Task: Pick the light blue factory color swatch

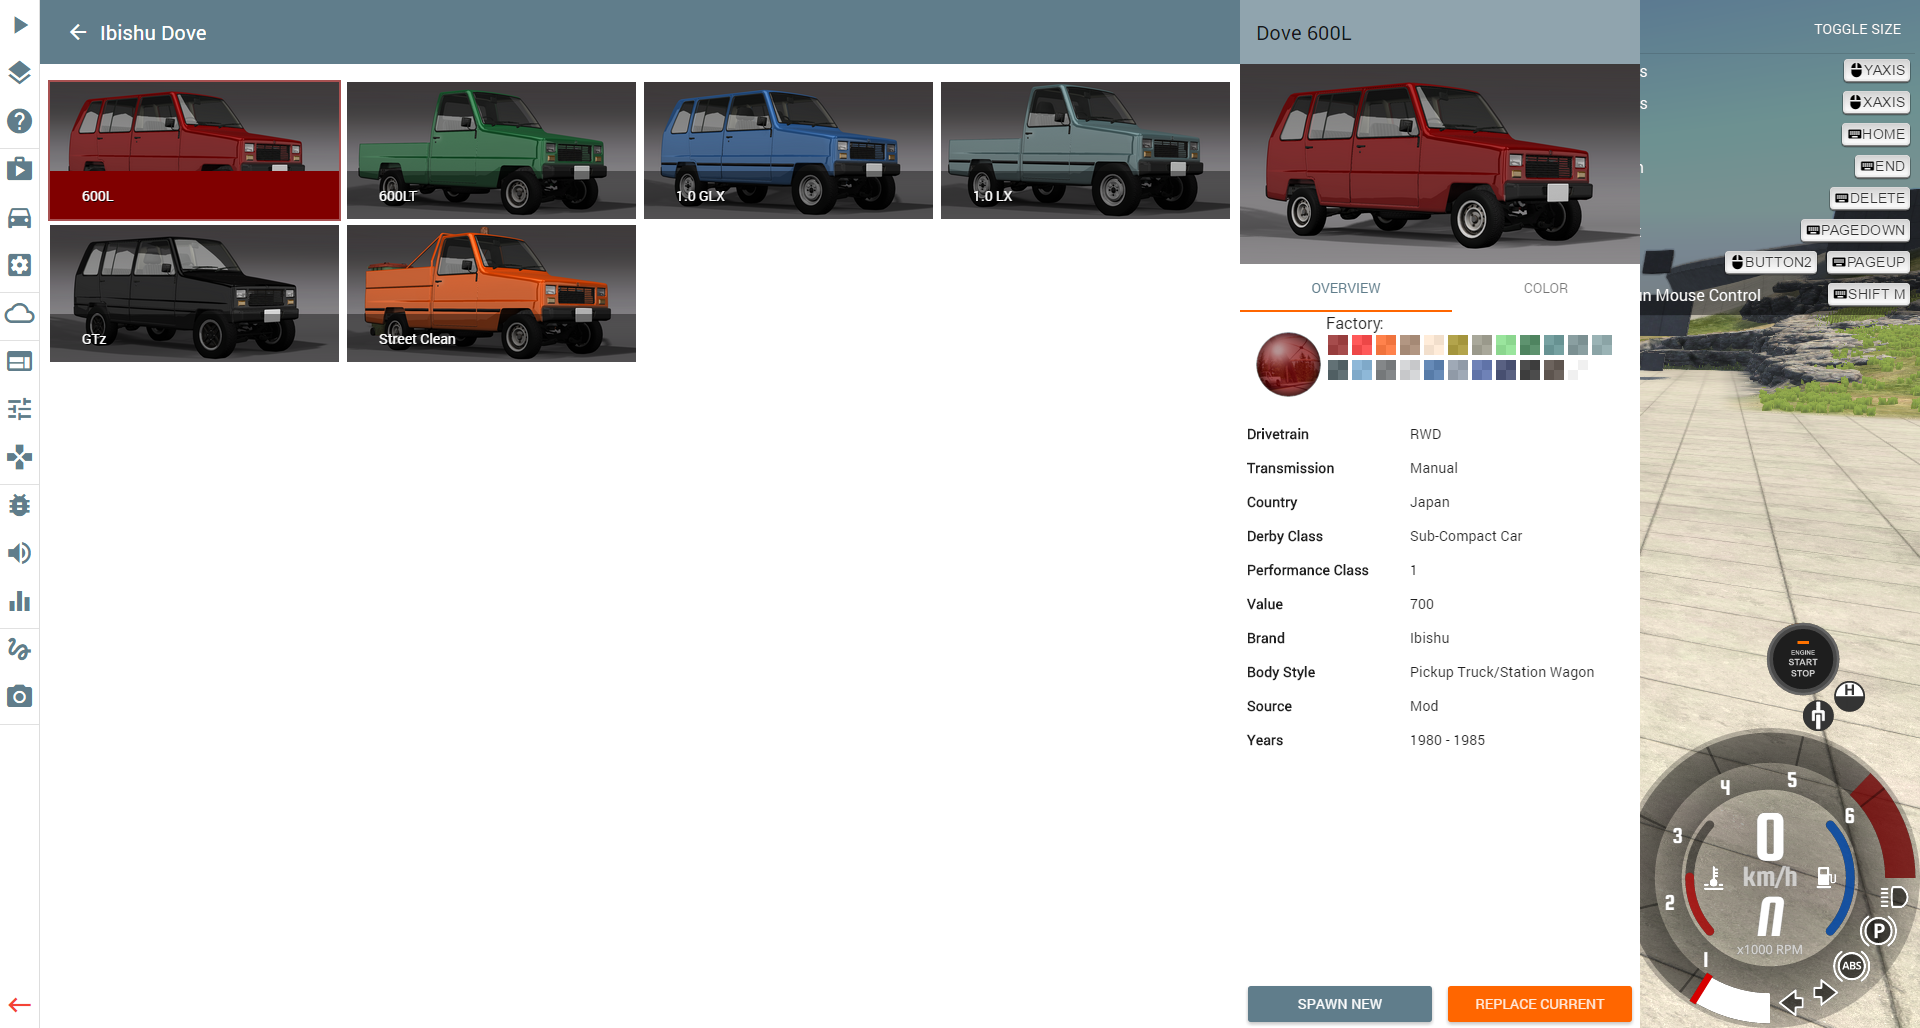Action: click(x=1362, y=370)
